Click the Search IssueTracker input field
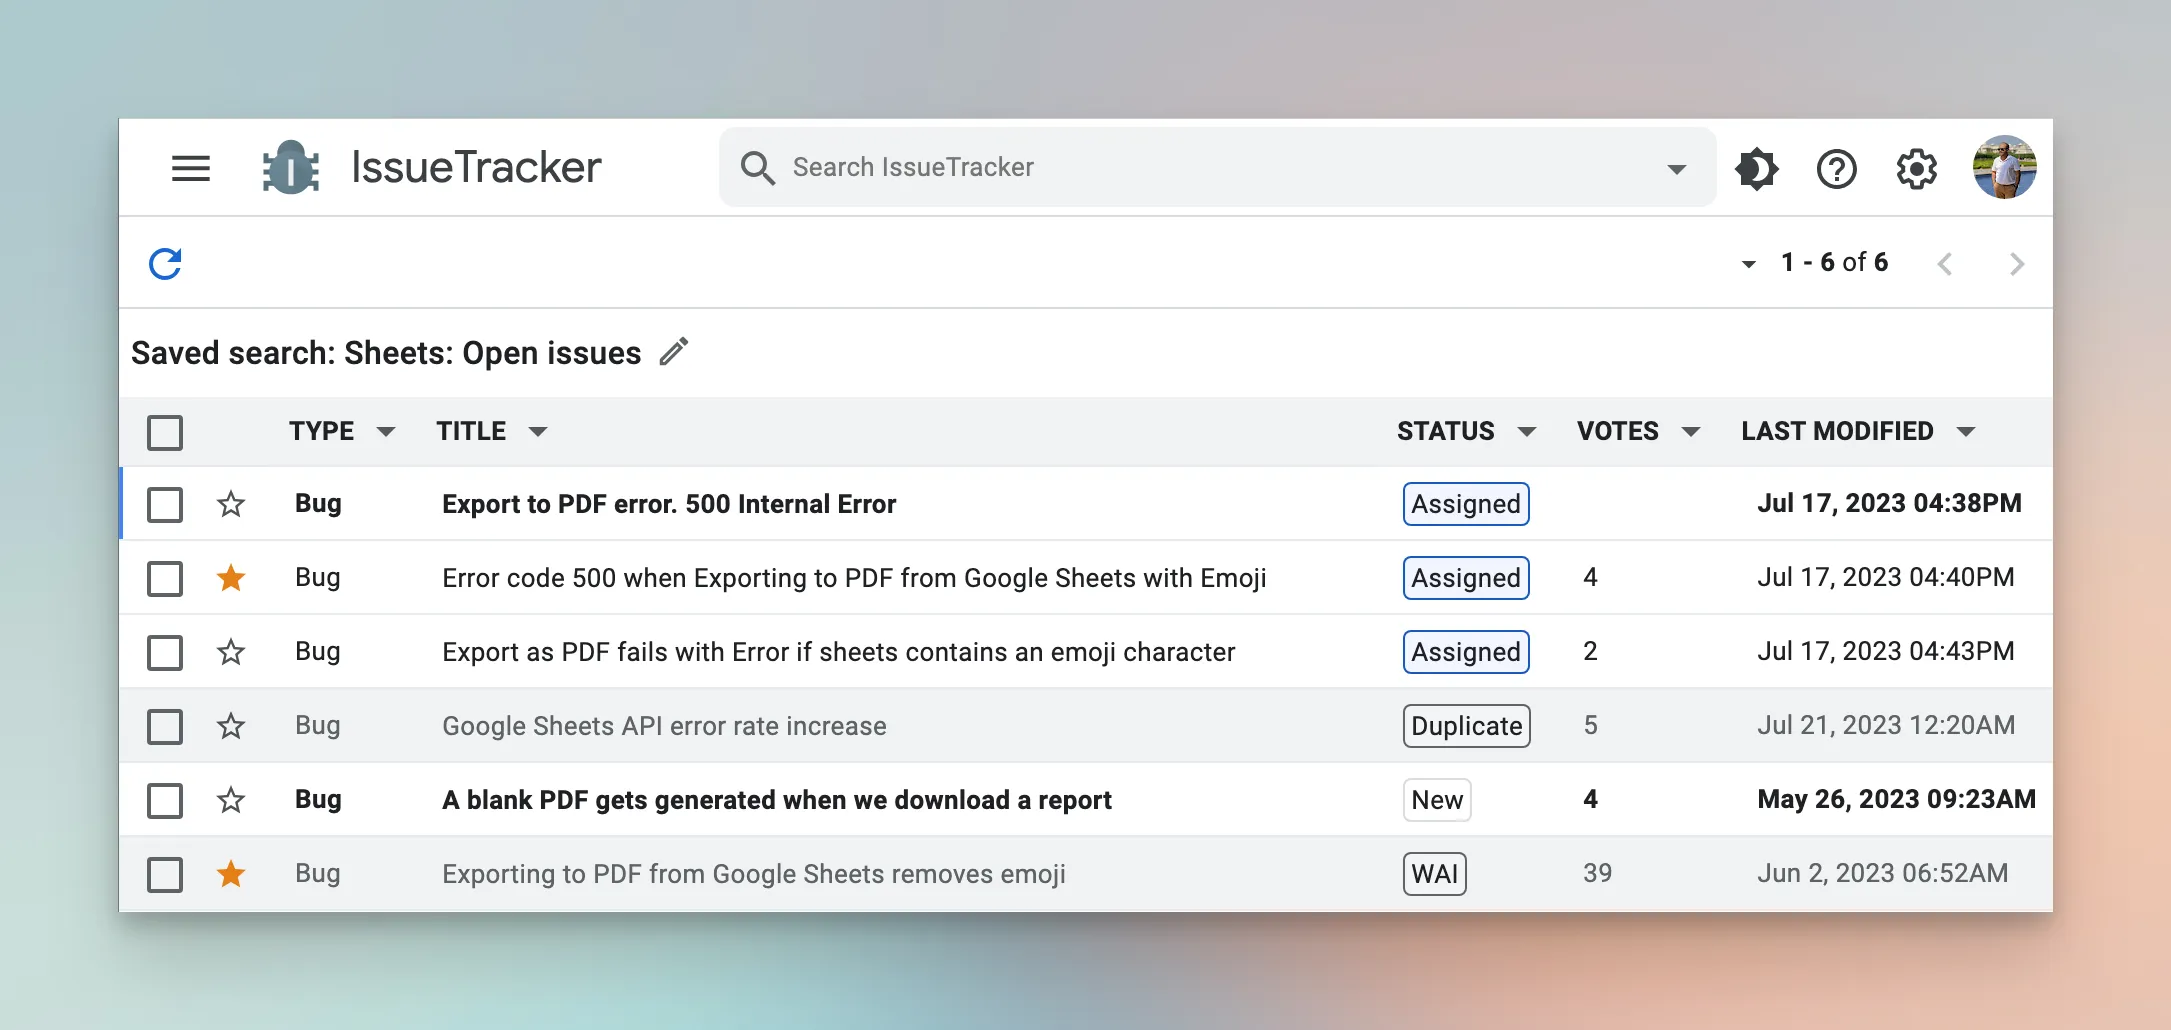The image size is (2171, 1030). pos(1200,167)
